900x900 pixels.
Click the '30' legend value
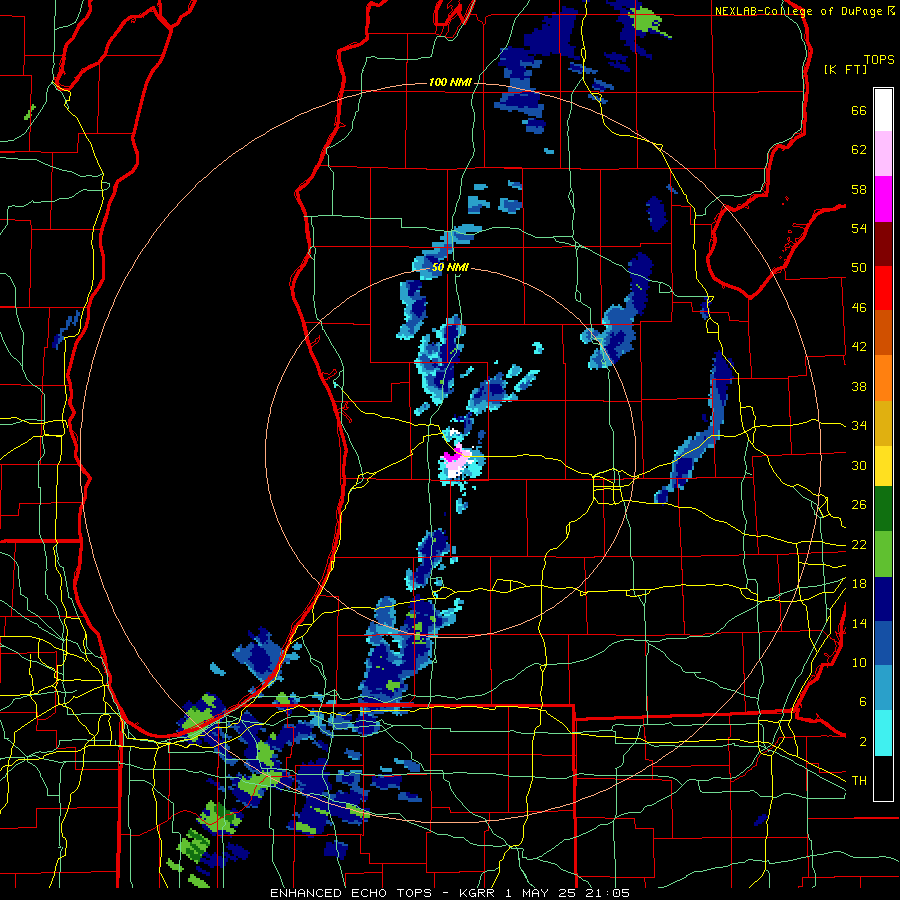tap(859, 465)
